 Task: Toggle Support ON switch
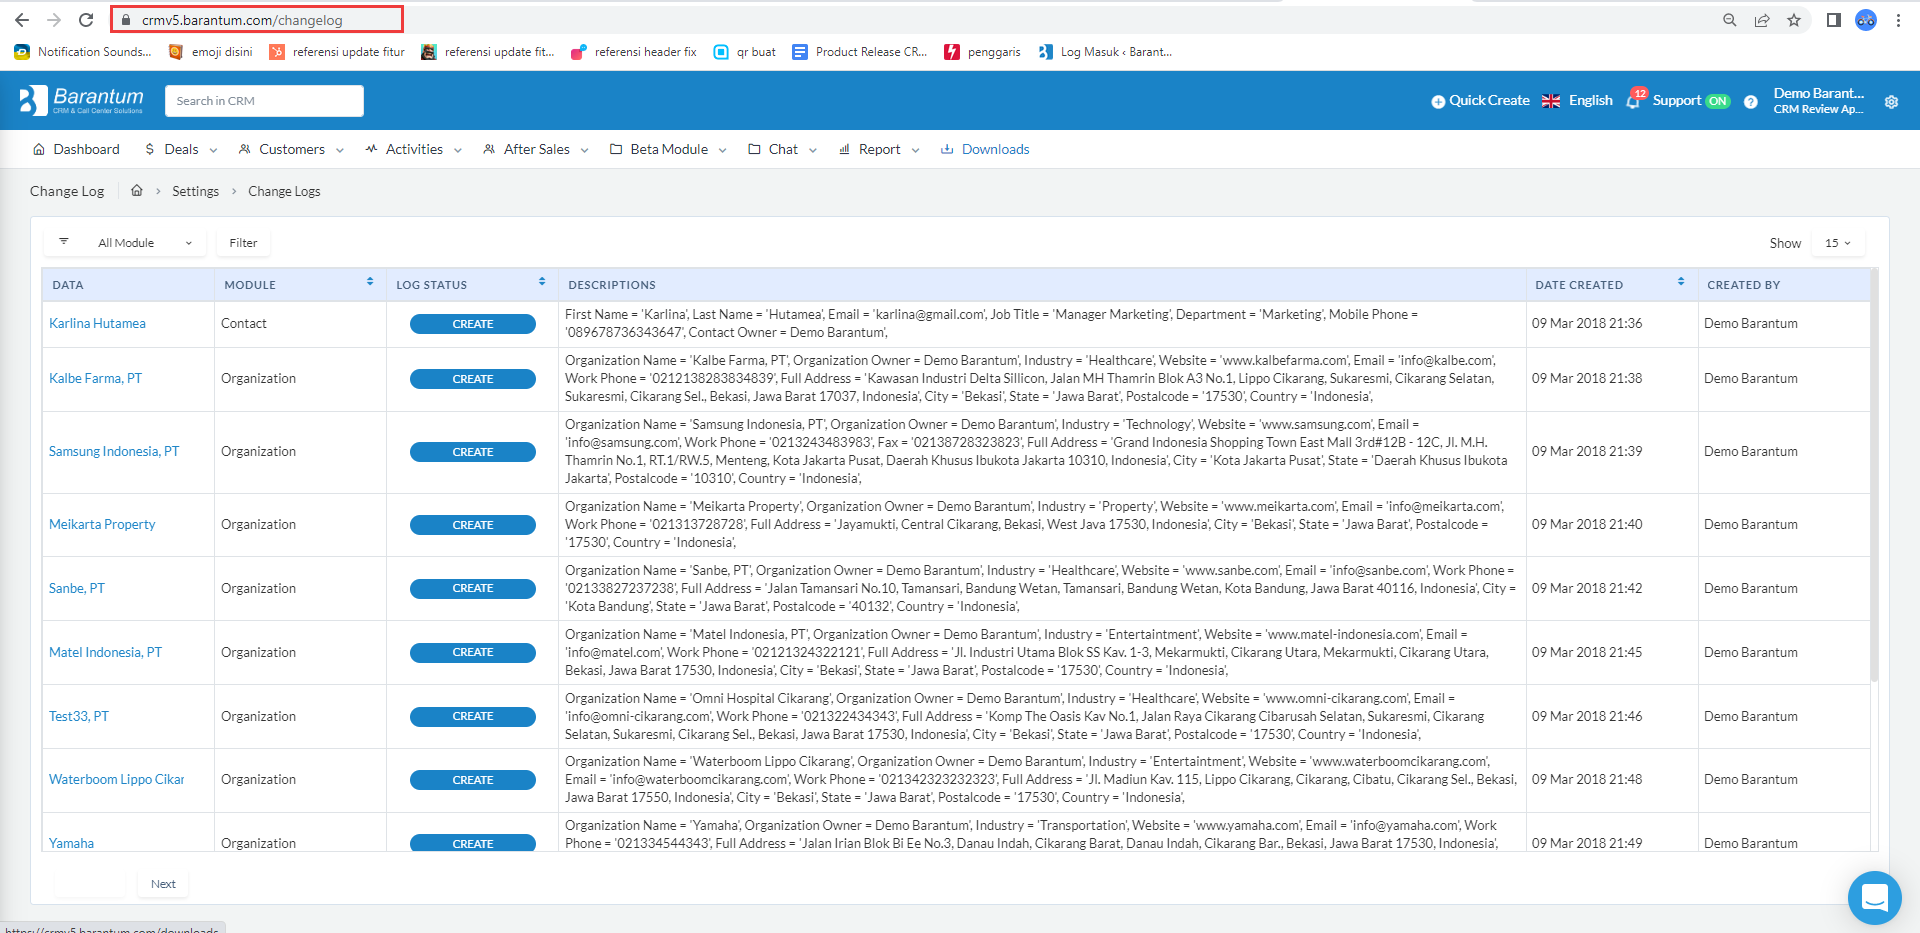coord(1718,101)
